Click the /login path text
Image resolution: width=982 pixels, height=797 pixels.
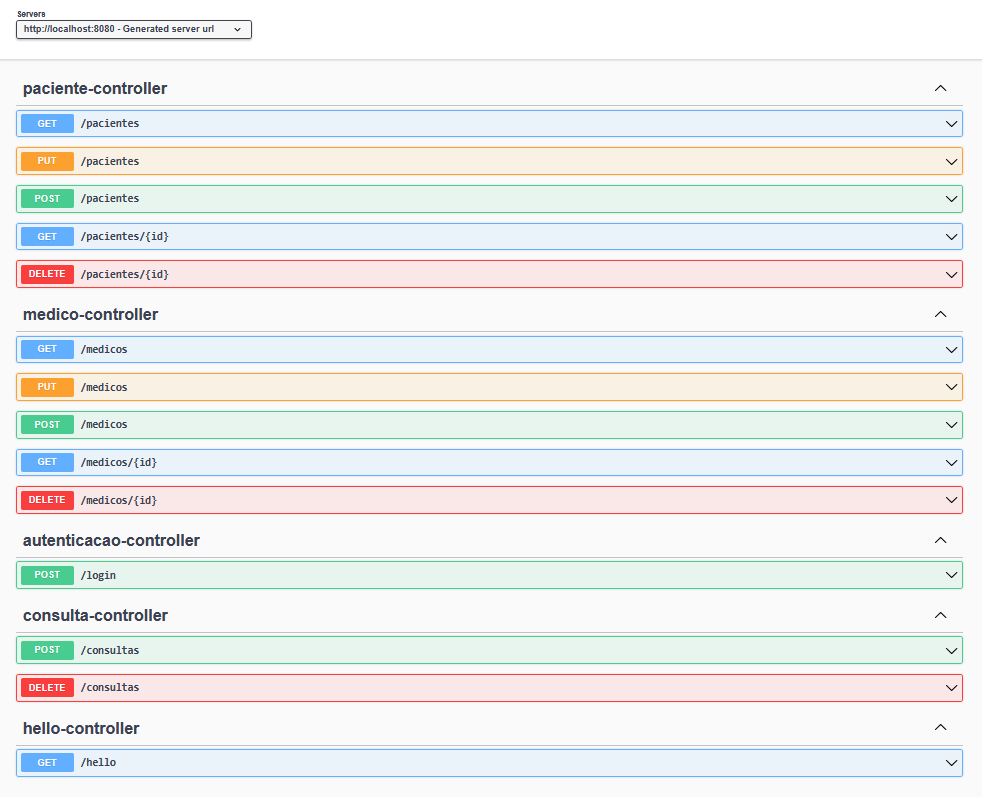point(98,575)
